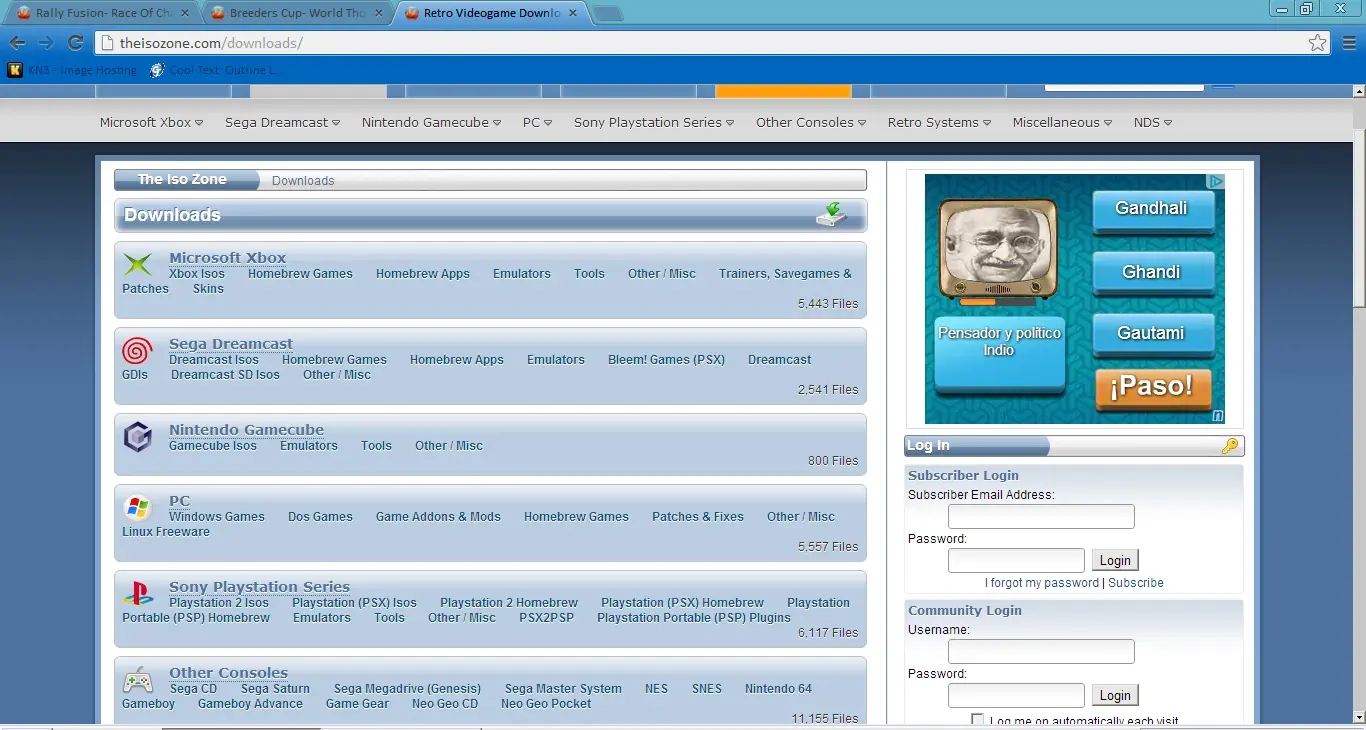Open the Linux Freeware link
Image resolution: width=1366 pixels, height=730 pixels.
pos(166,531)
